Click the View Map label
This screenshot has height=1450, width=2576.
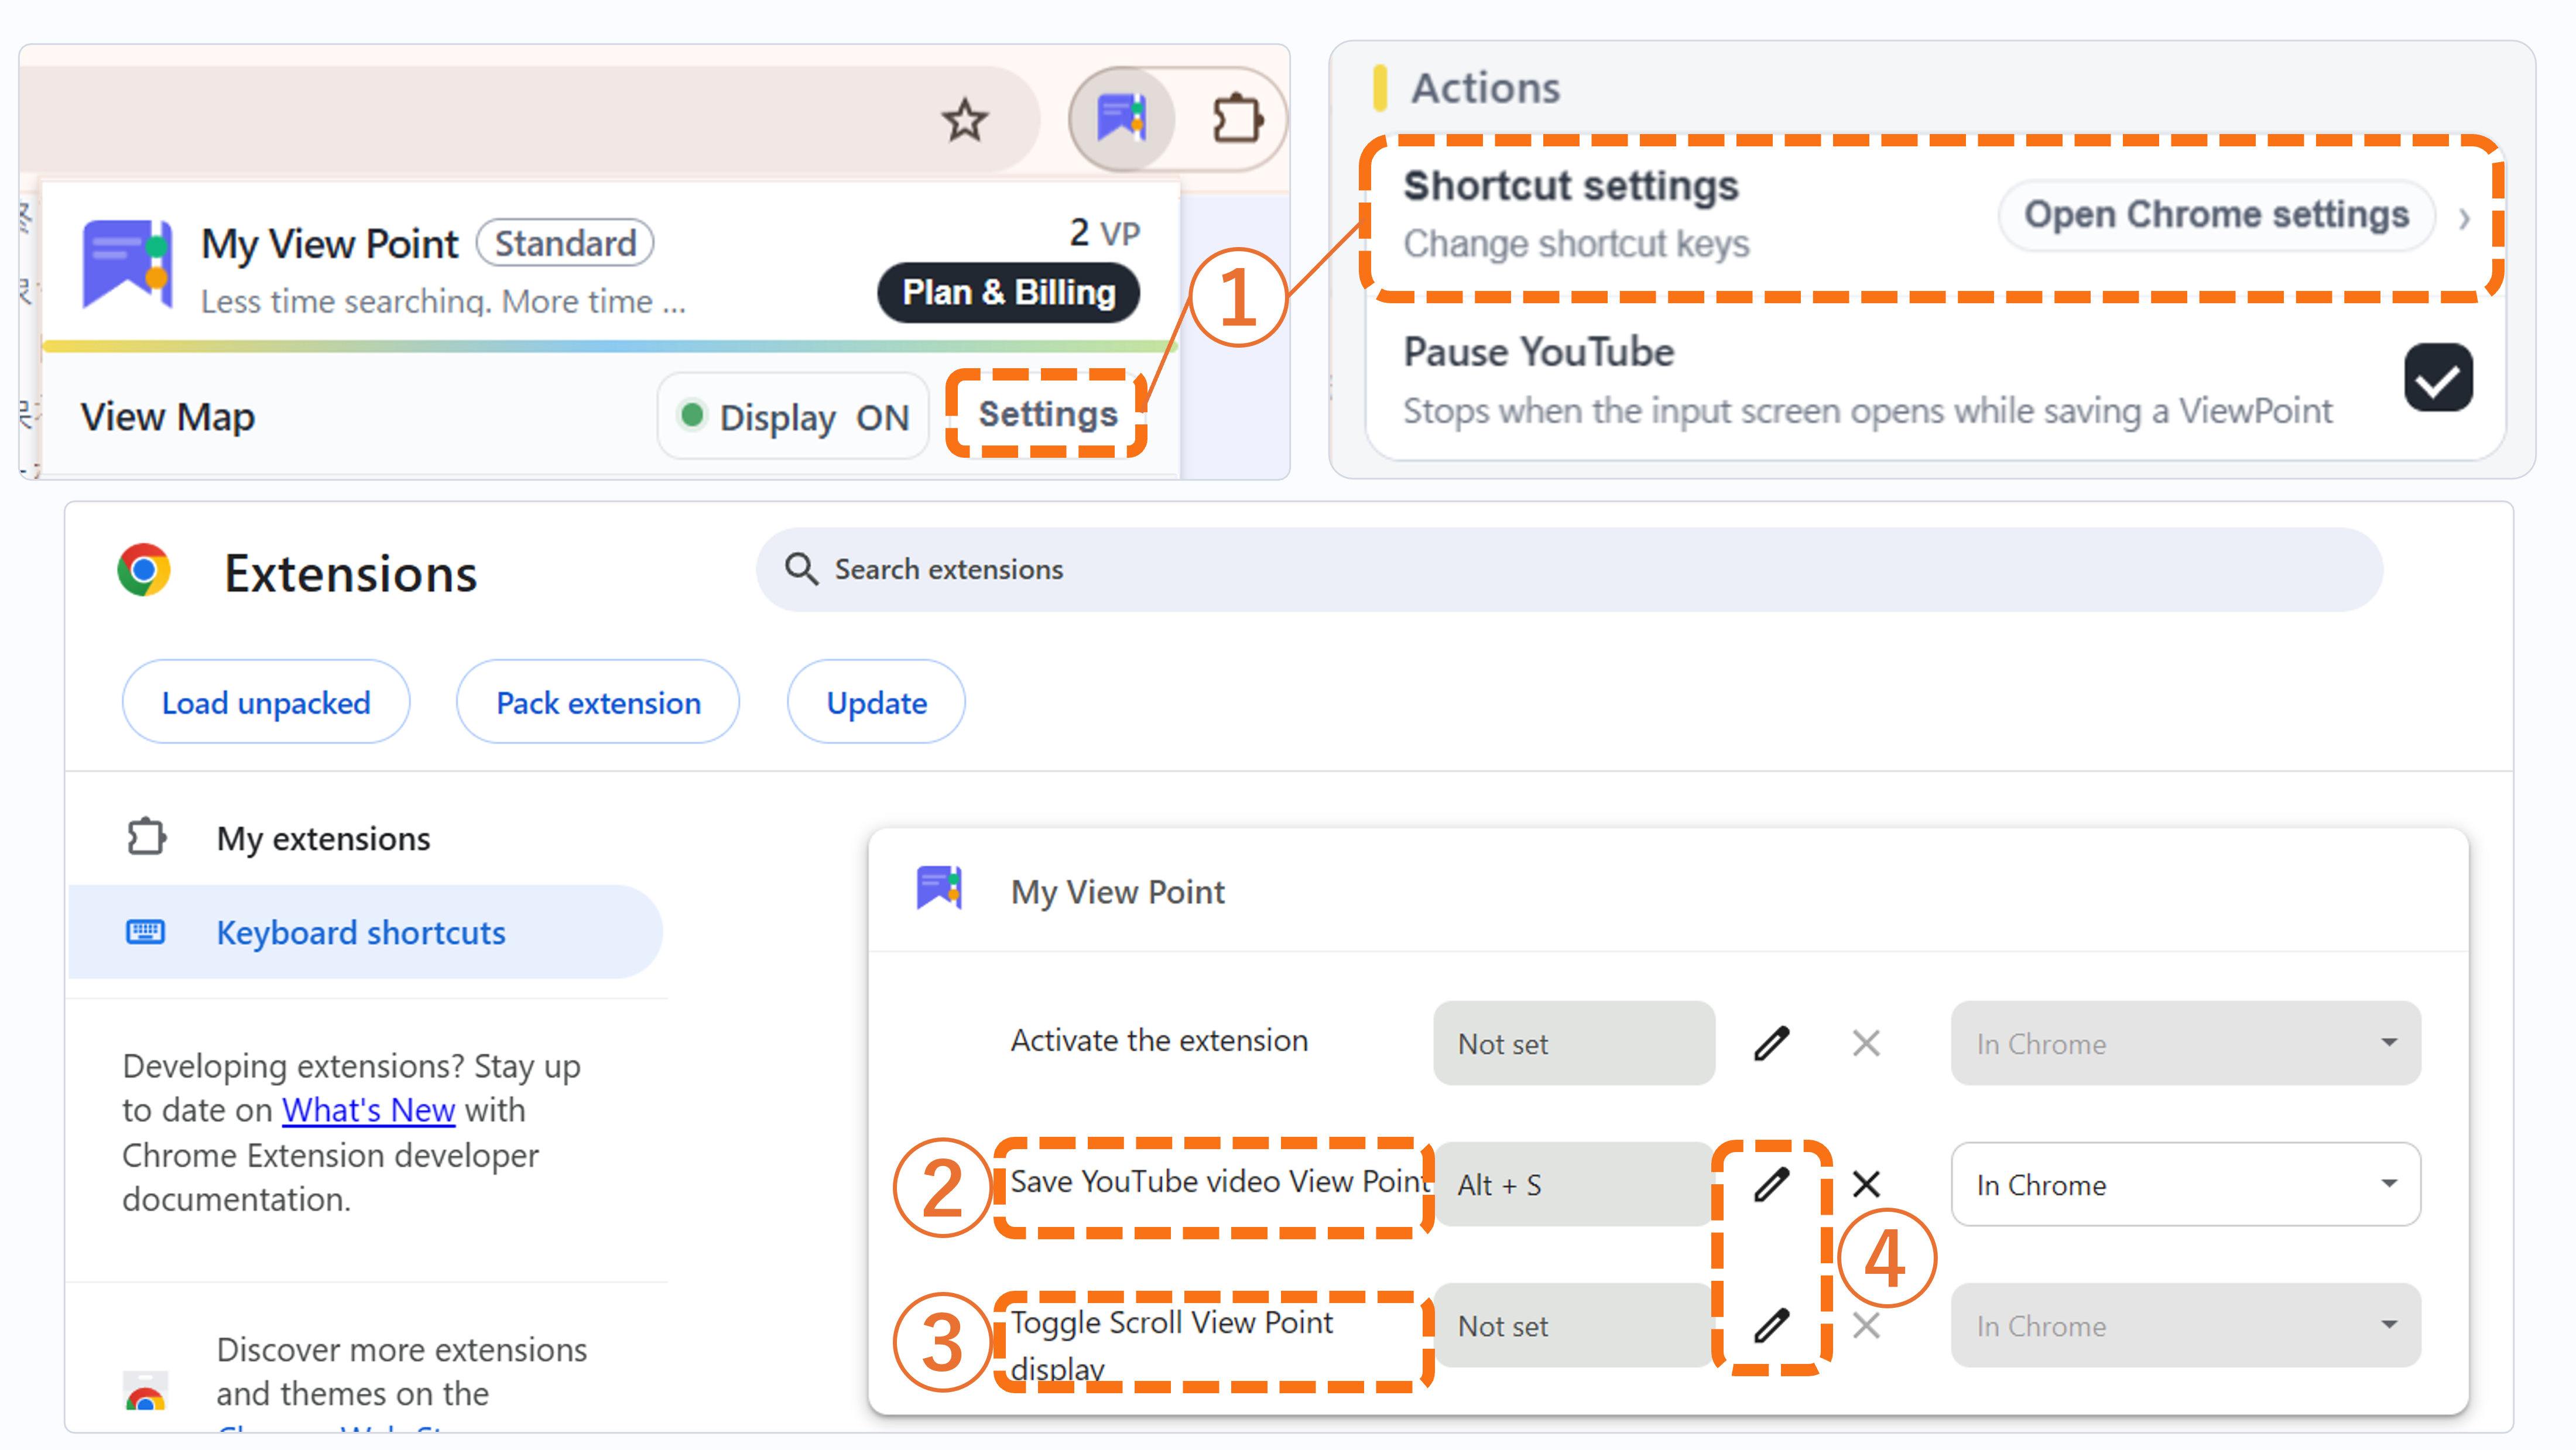coord(168,417)
